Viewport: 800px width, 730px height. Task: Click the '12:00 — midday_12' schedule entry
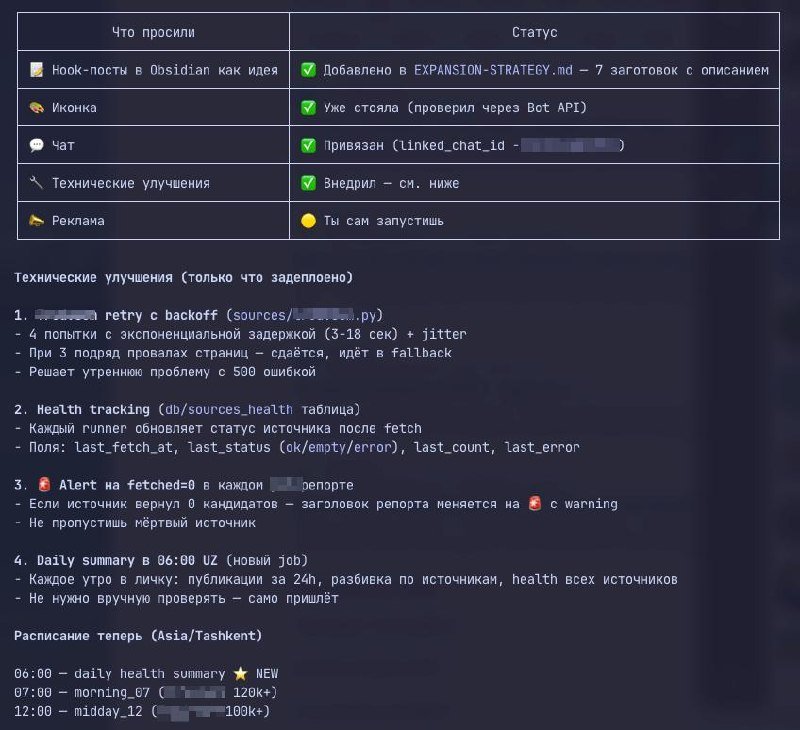(x=142, y=712)
